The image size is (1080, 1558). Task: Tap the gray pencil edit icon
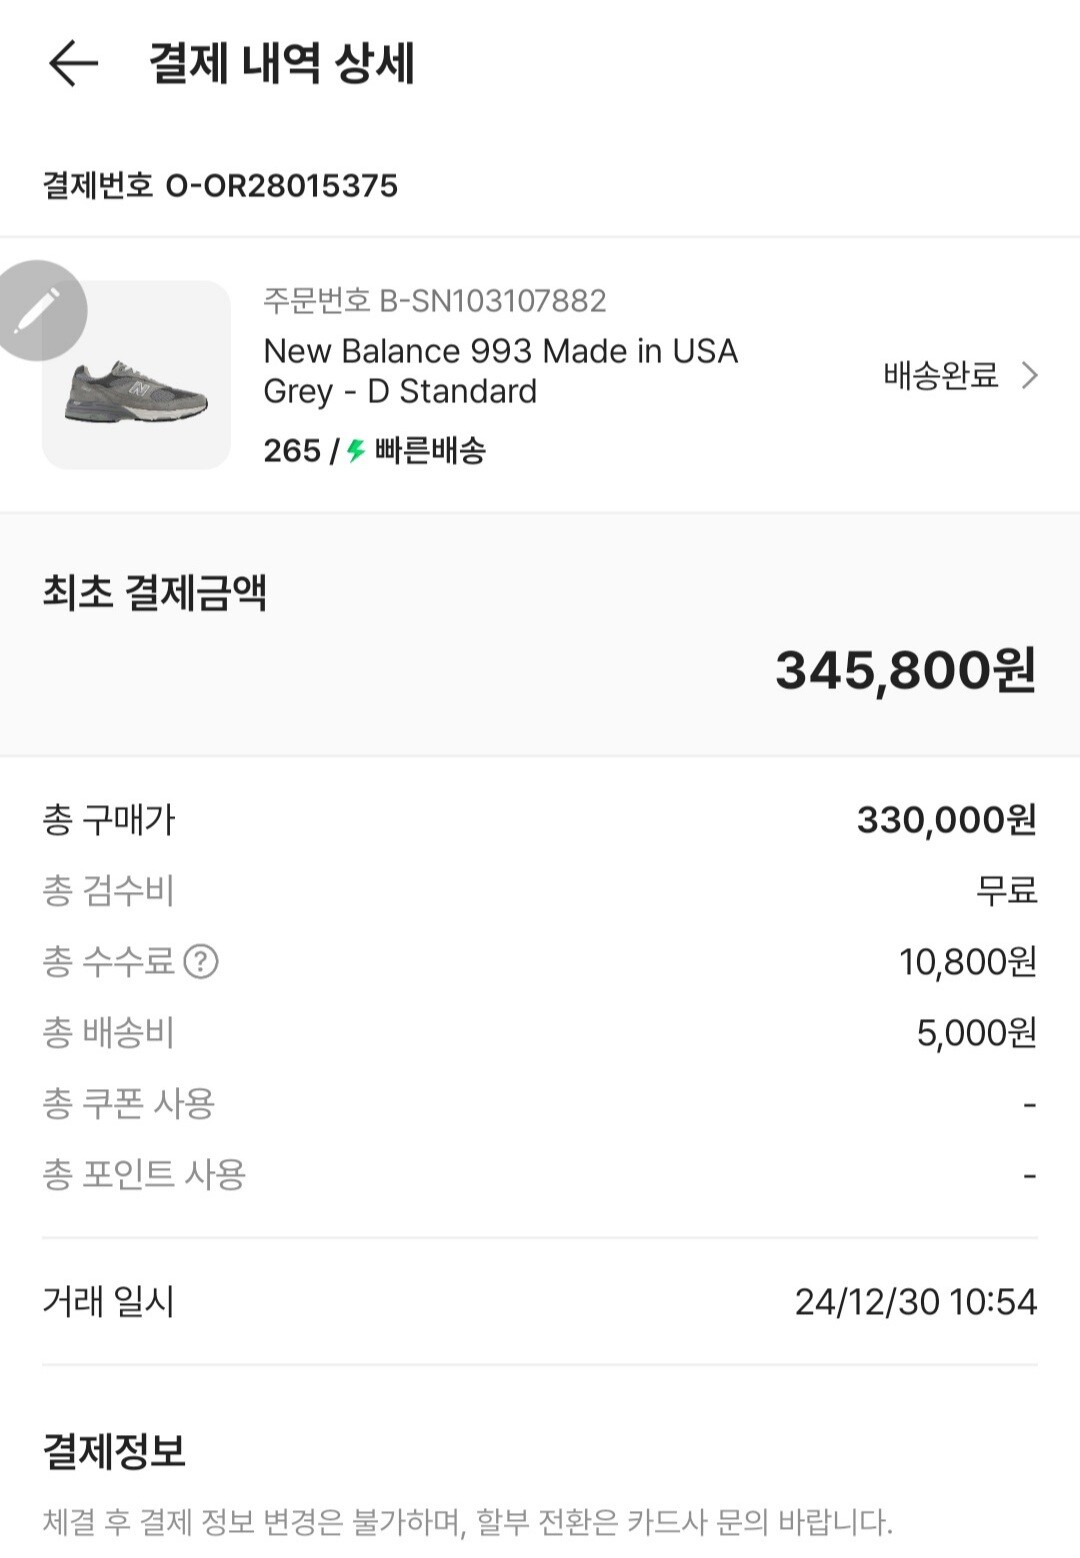click(x=40, y=311)
